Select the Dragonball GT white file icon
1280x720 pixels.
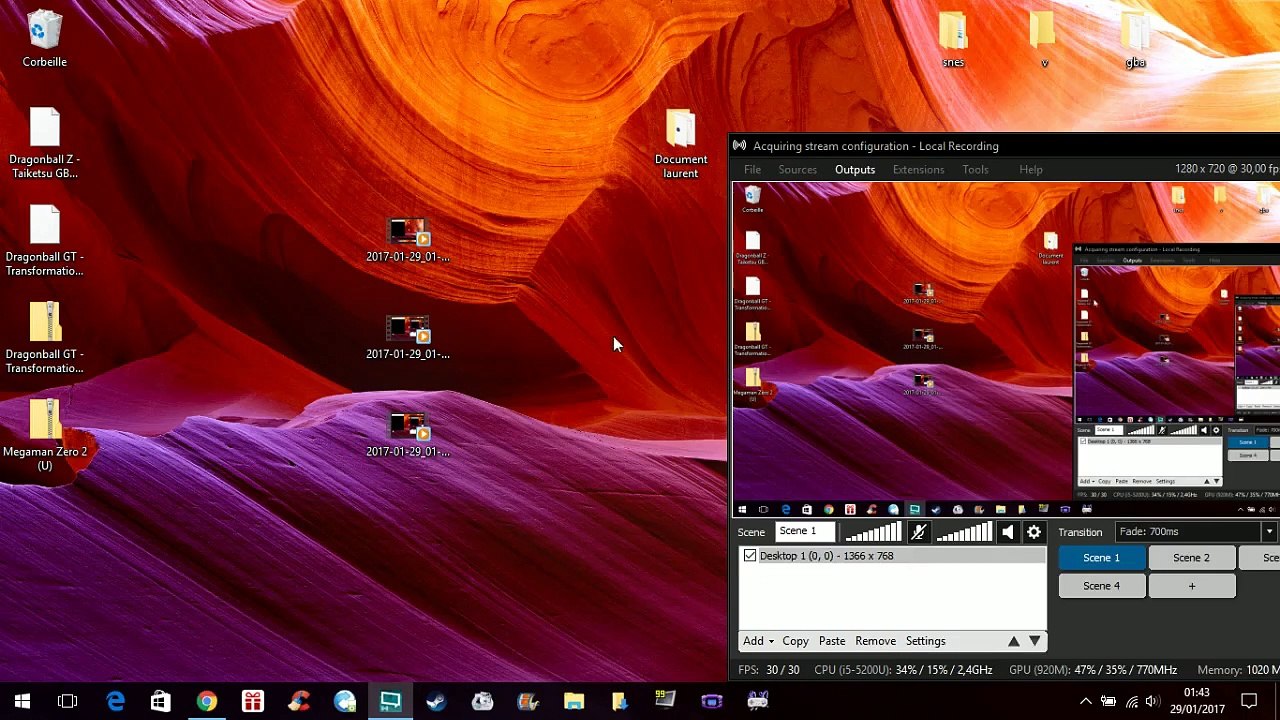coord(45,241)
